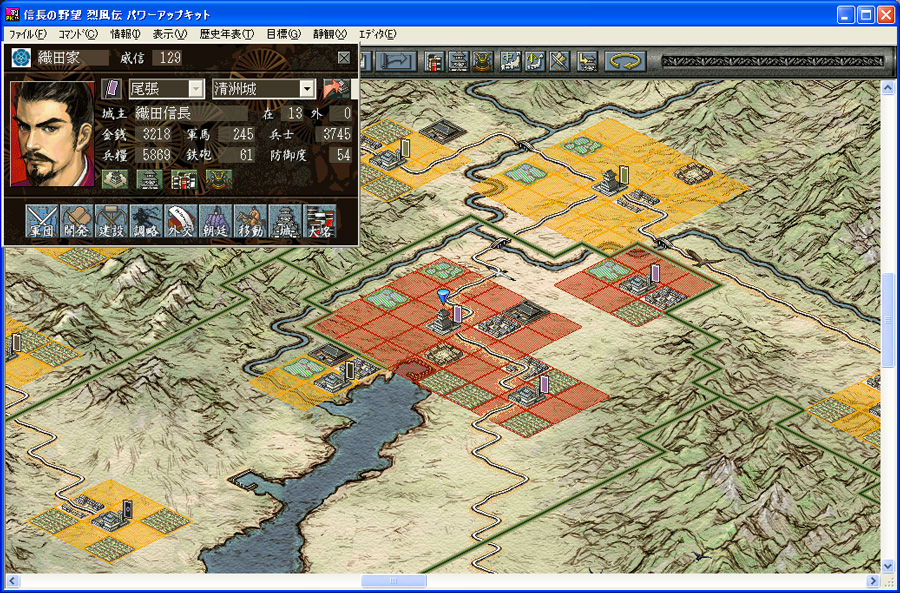Click the vertical scrollbar down arrow
This screenshot has width=900, height=593.
(x=887, y=566)
